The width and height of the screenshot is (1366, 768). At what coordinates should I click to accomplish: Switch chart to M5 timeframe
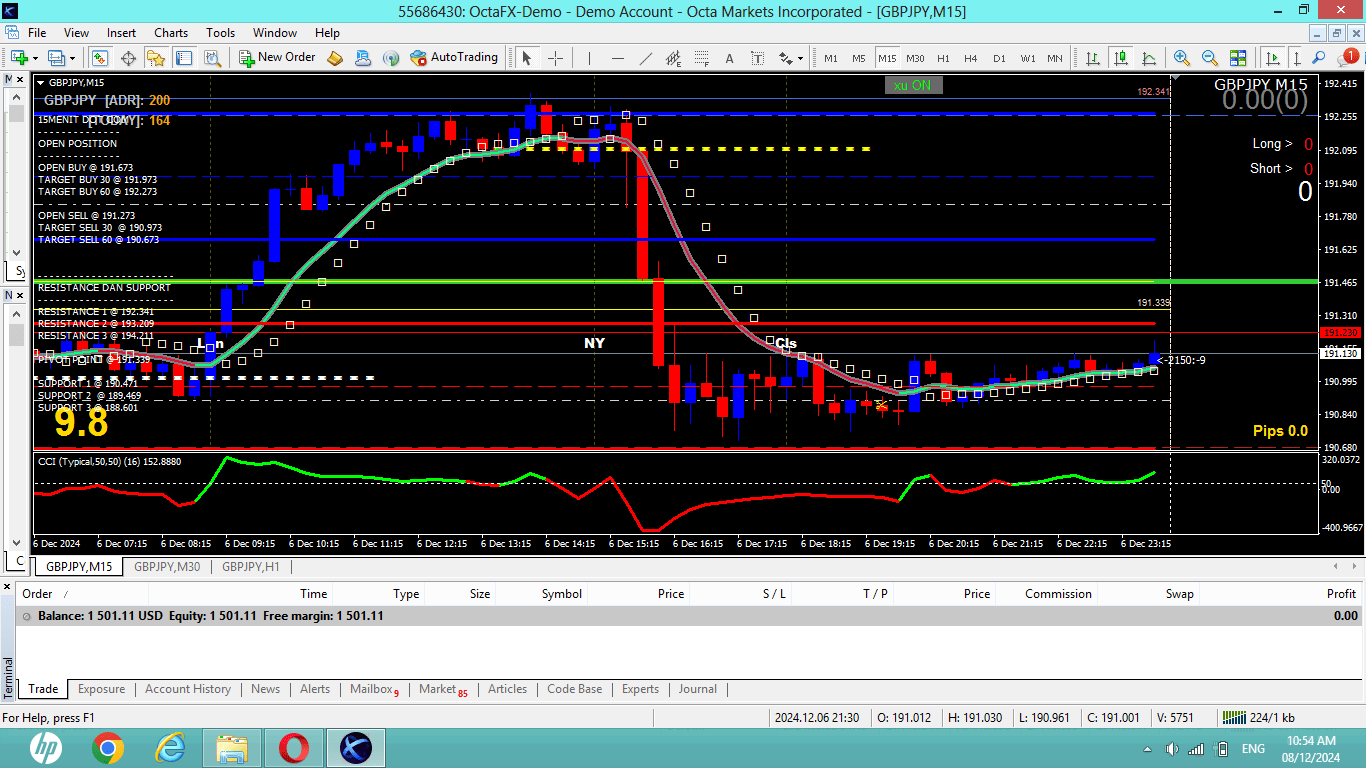coord(859,58)
